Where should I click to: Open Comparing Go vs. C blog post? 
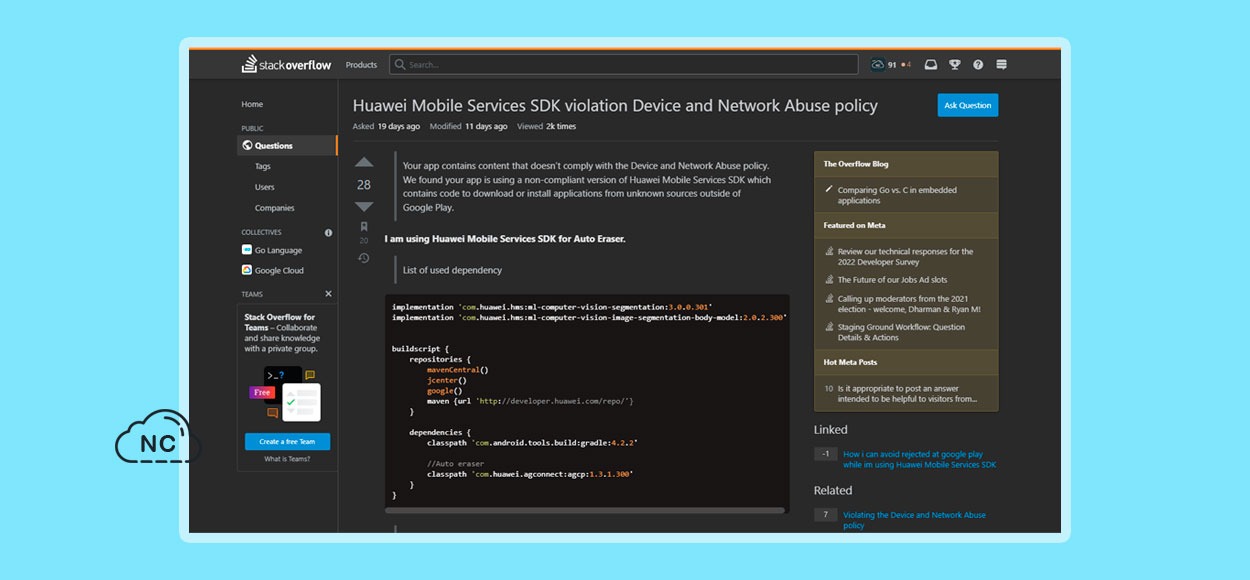coord(897,195)
